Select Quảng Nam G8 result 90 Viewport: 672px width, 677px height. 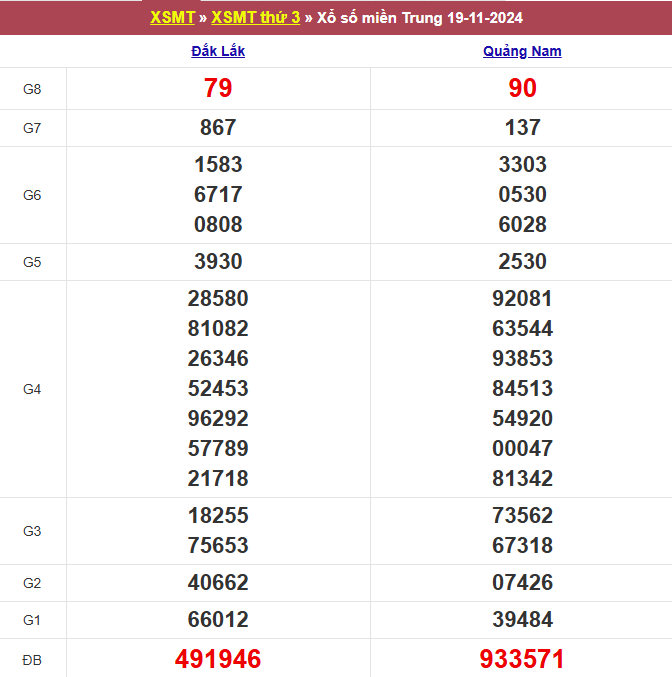[x=522, y=88]
